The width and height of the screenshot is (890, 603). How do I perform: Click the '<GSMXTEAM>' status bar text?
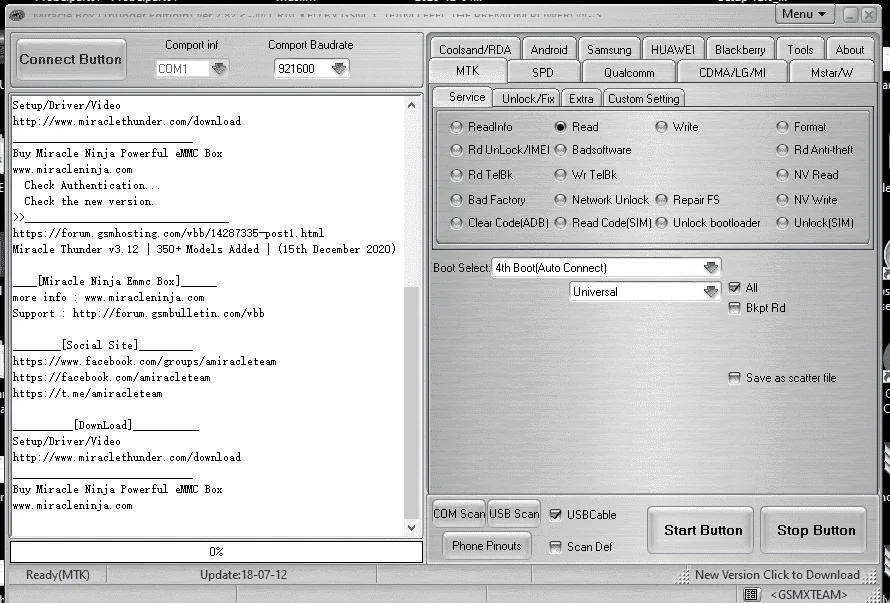pos(808,594)
